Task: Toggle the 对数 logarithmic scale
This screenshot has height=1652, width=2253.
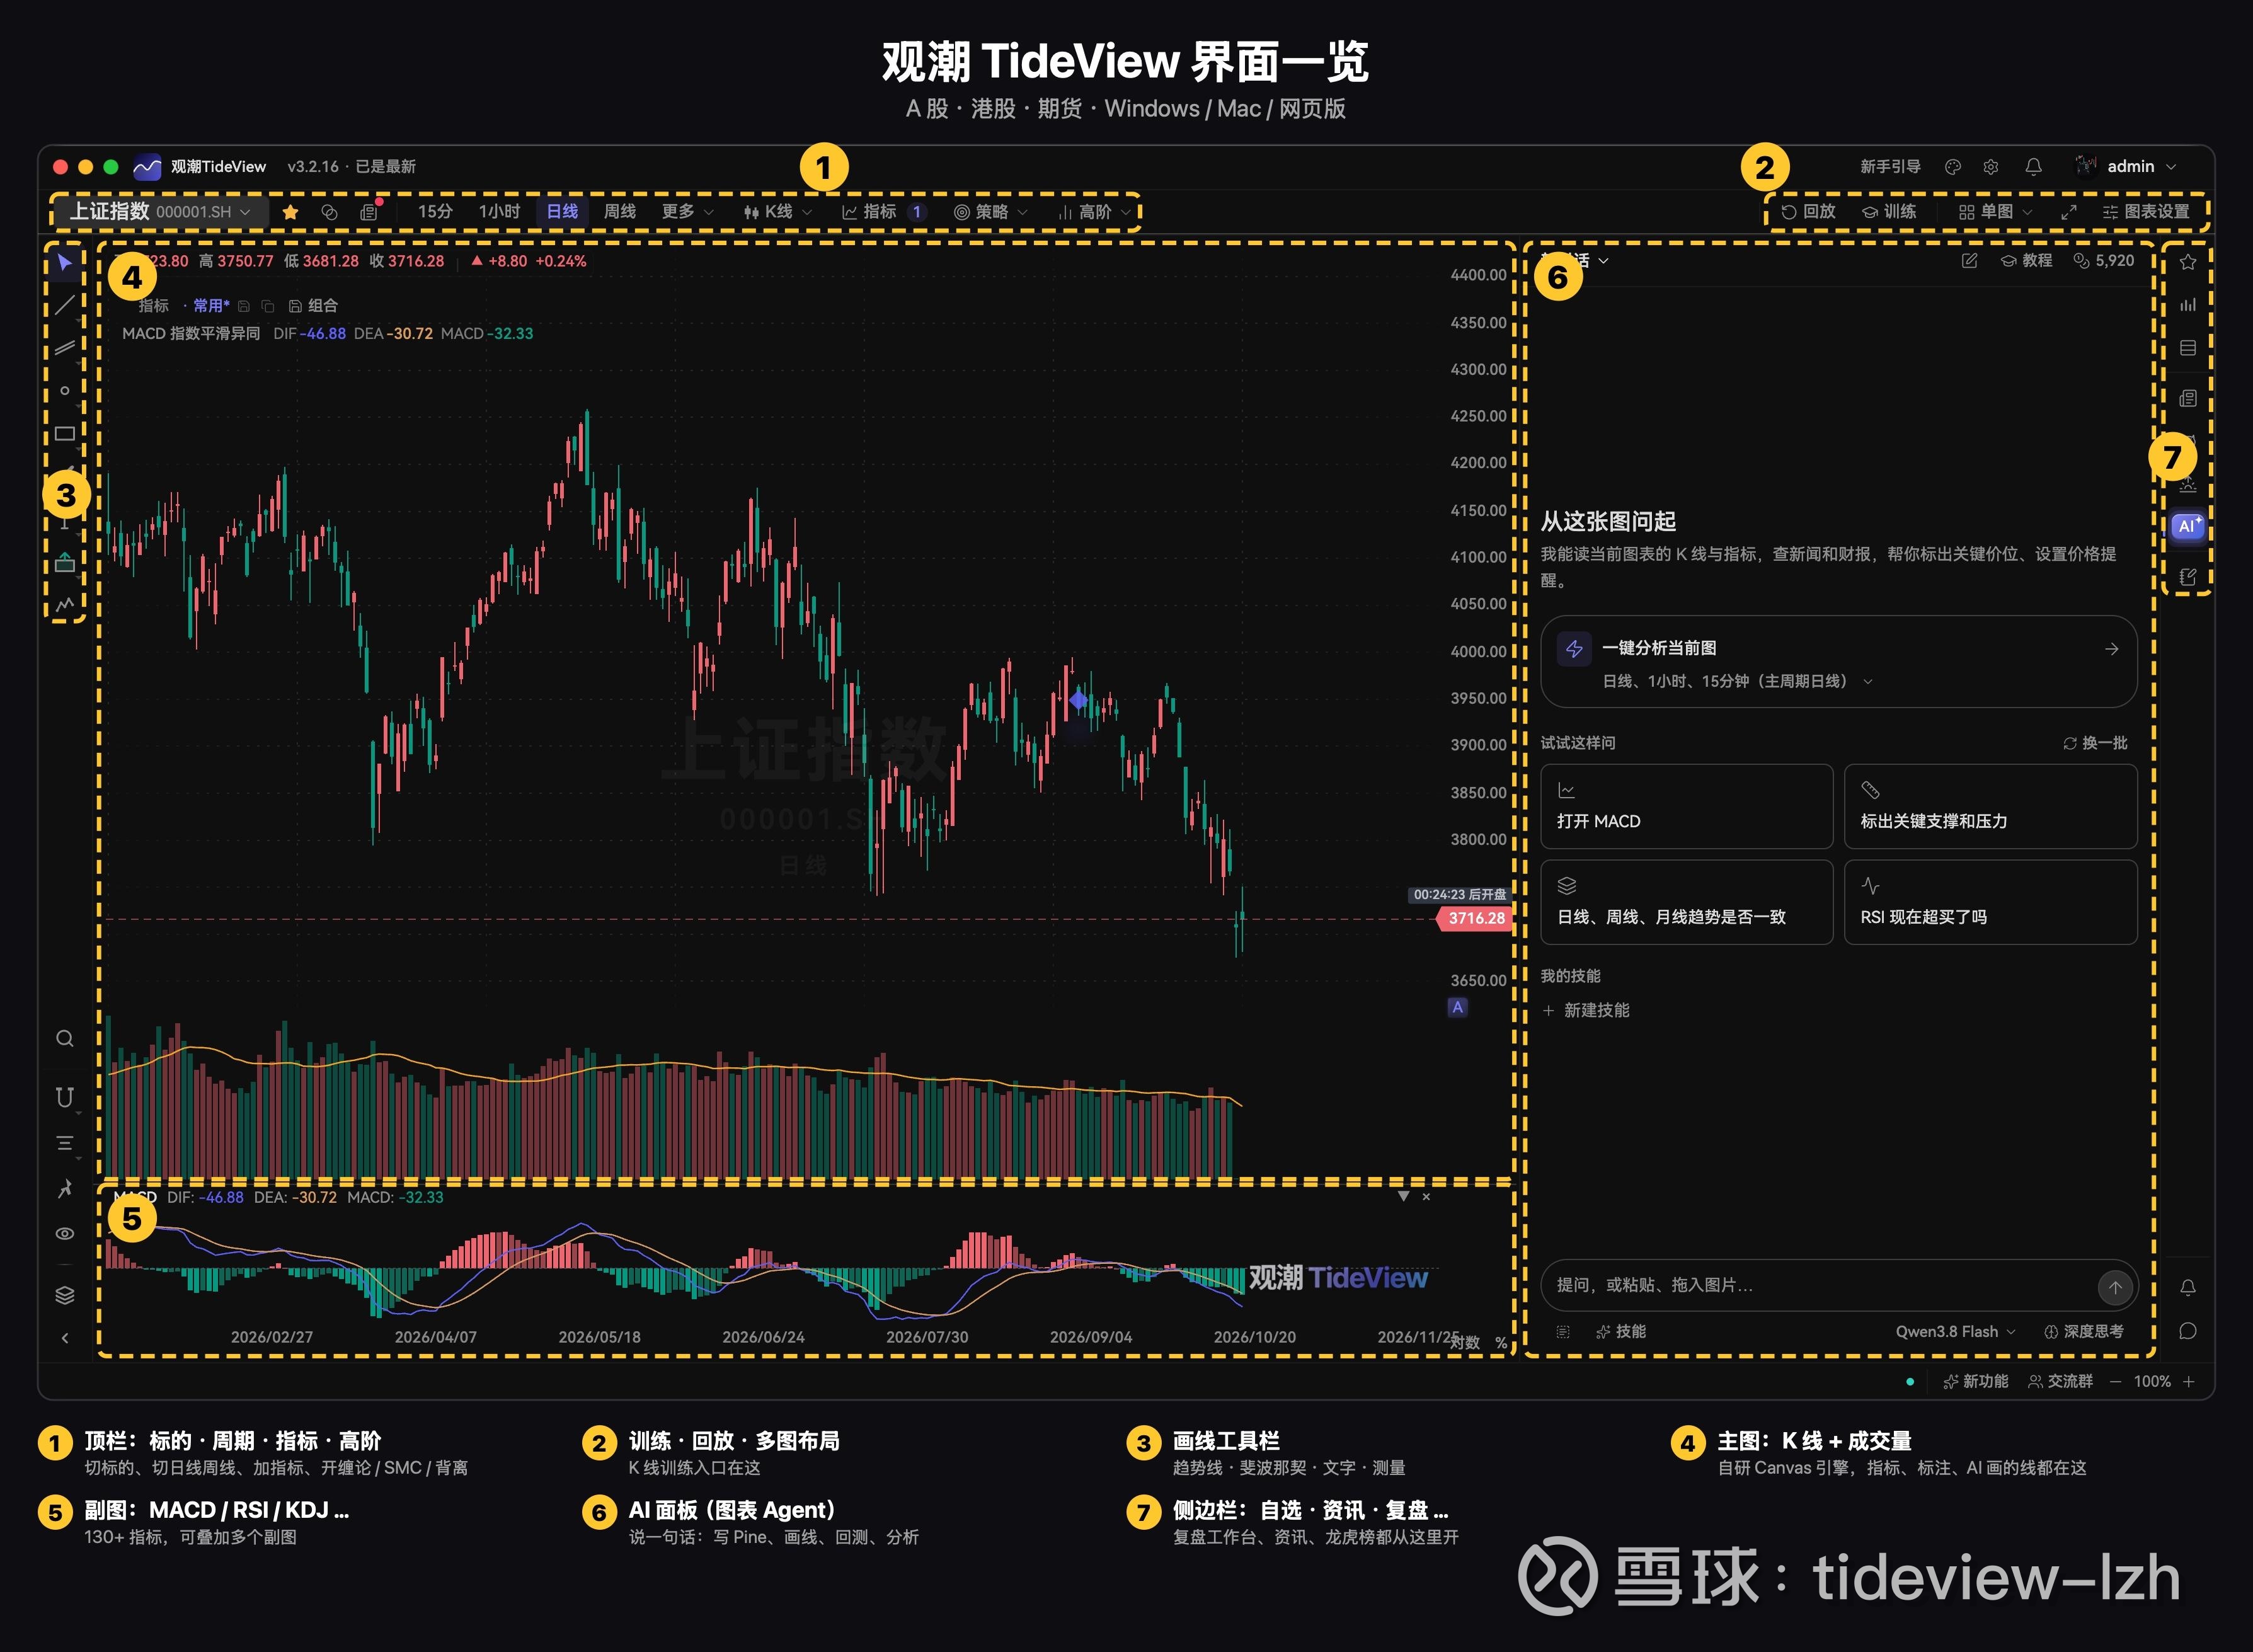Action: (1465, 1342)
